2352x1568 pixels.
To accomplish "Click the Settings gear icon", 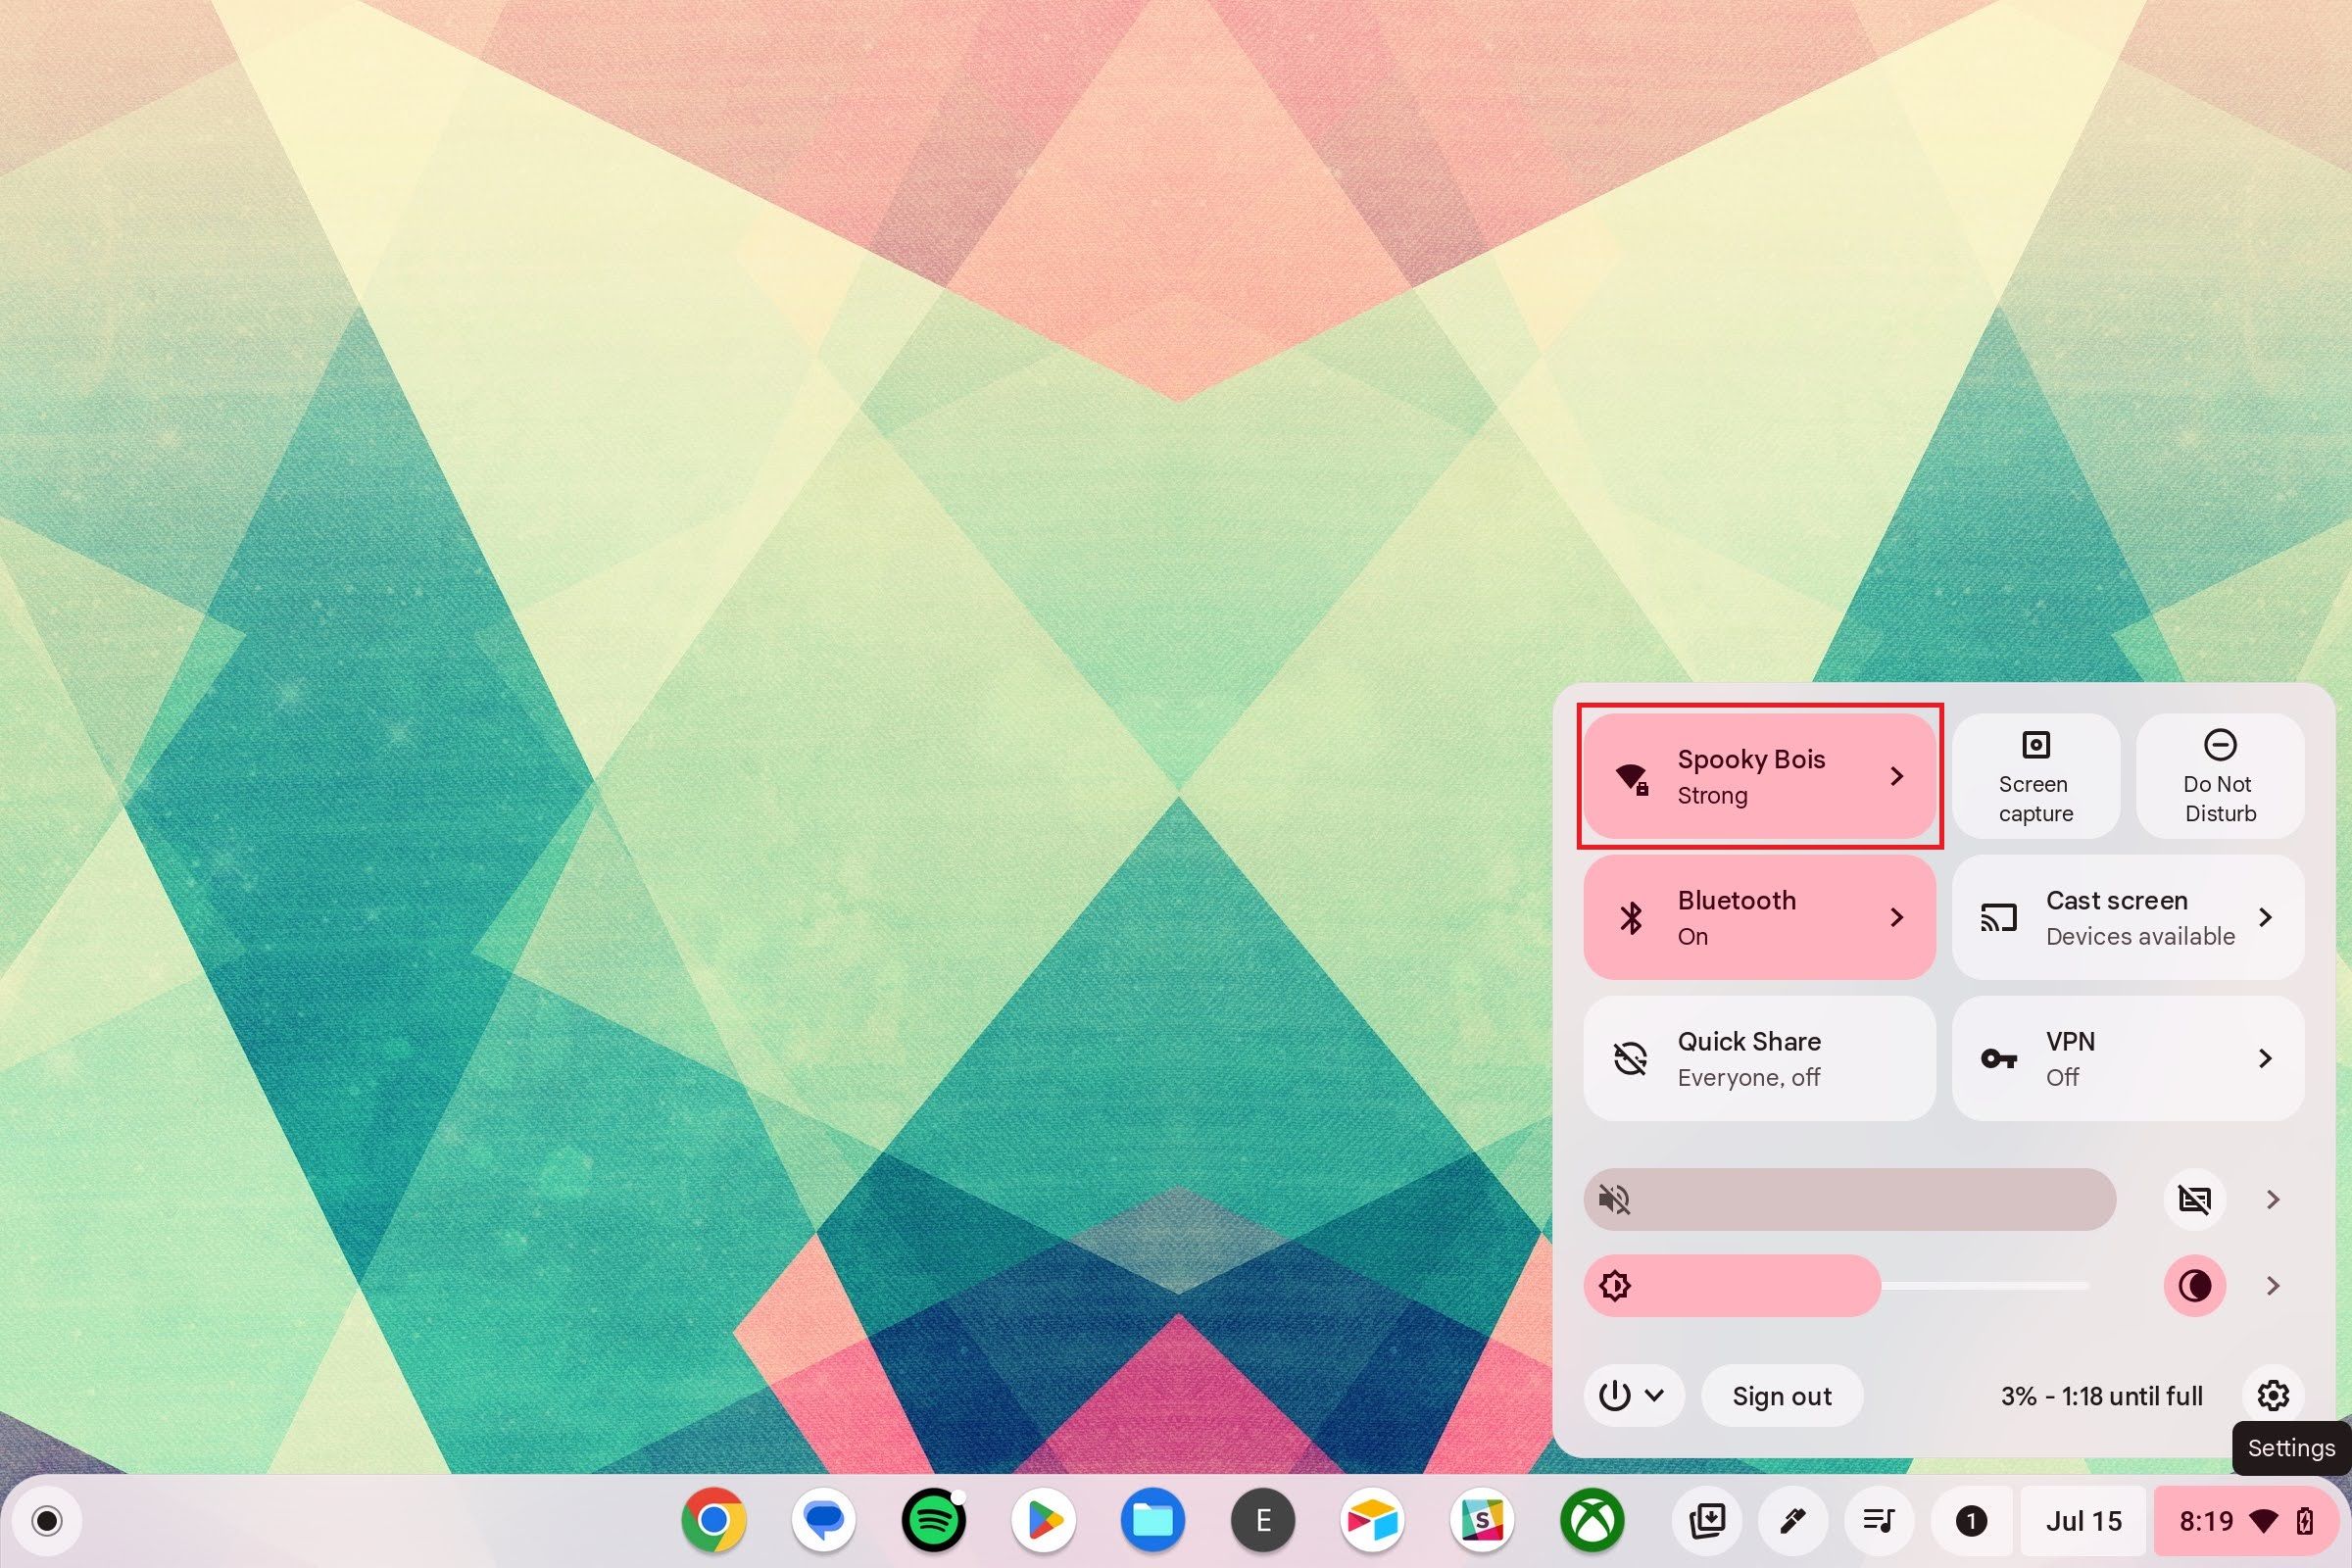I will coord(2272,1395).
